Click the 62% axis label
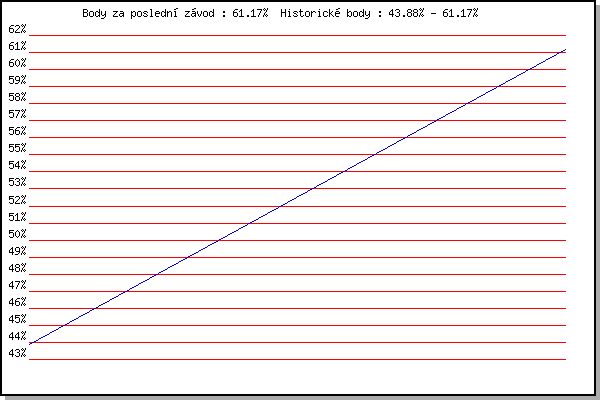 coord(17,29)
